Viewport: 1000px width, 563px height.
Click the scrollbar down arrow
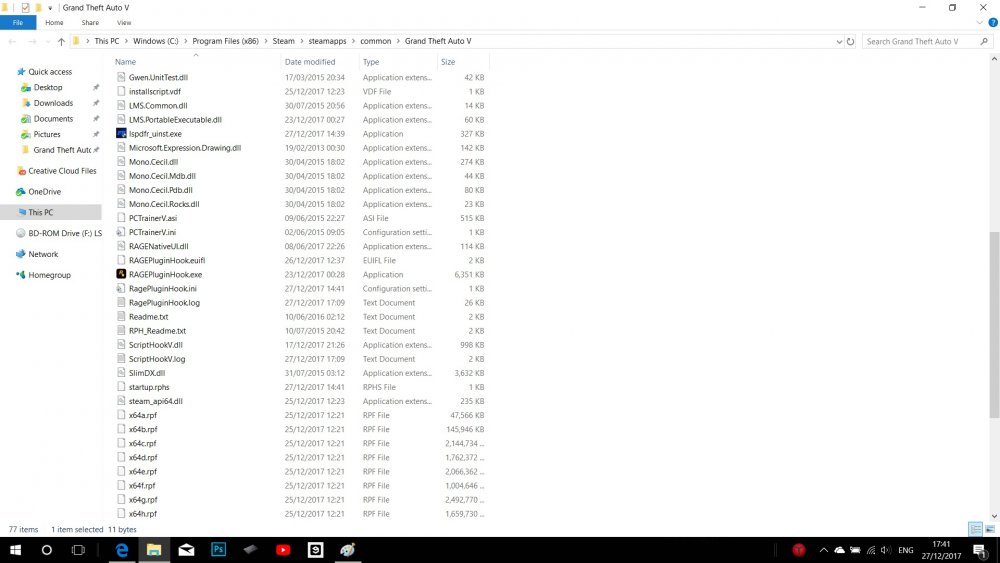(994, 516)
